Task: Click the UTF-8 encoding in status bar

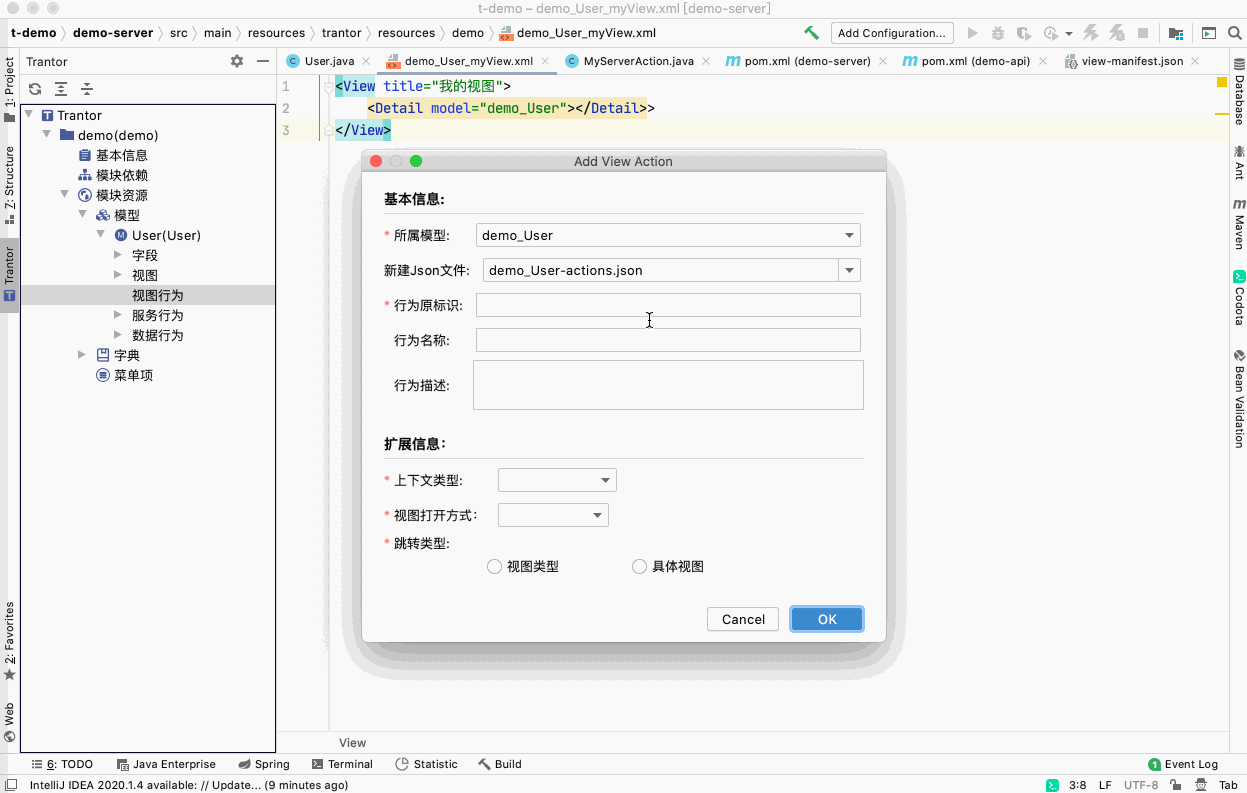Action: [x=1141, y=785]
